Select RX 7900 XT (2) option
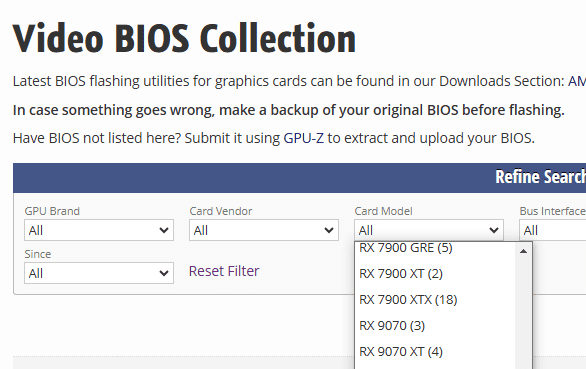This screenshot has height=369, width=586. (x=435, y=274)
